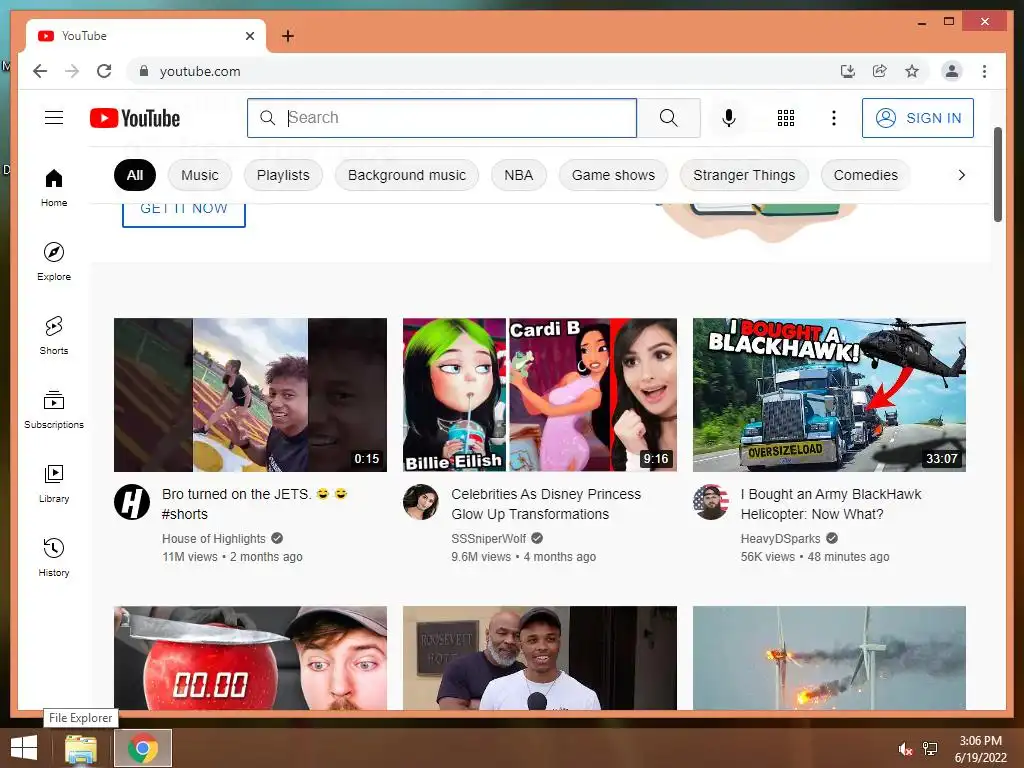
Task: Play the 0:15 JETS shorts thumbnail
Action: point(250,394)
